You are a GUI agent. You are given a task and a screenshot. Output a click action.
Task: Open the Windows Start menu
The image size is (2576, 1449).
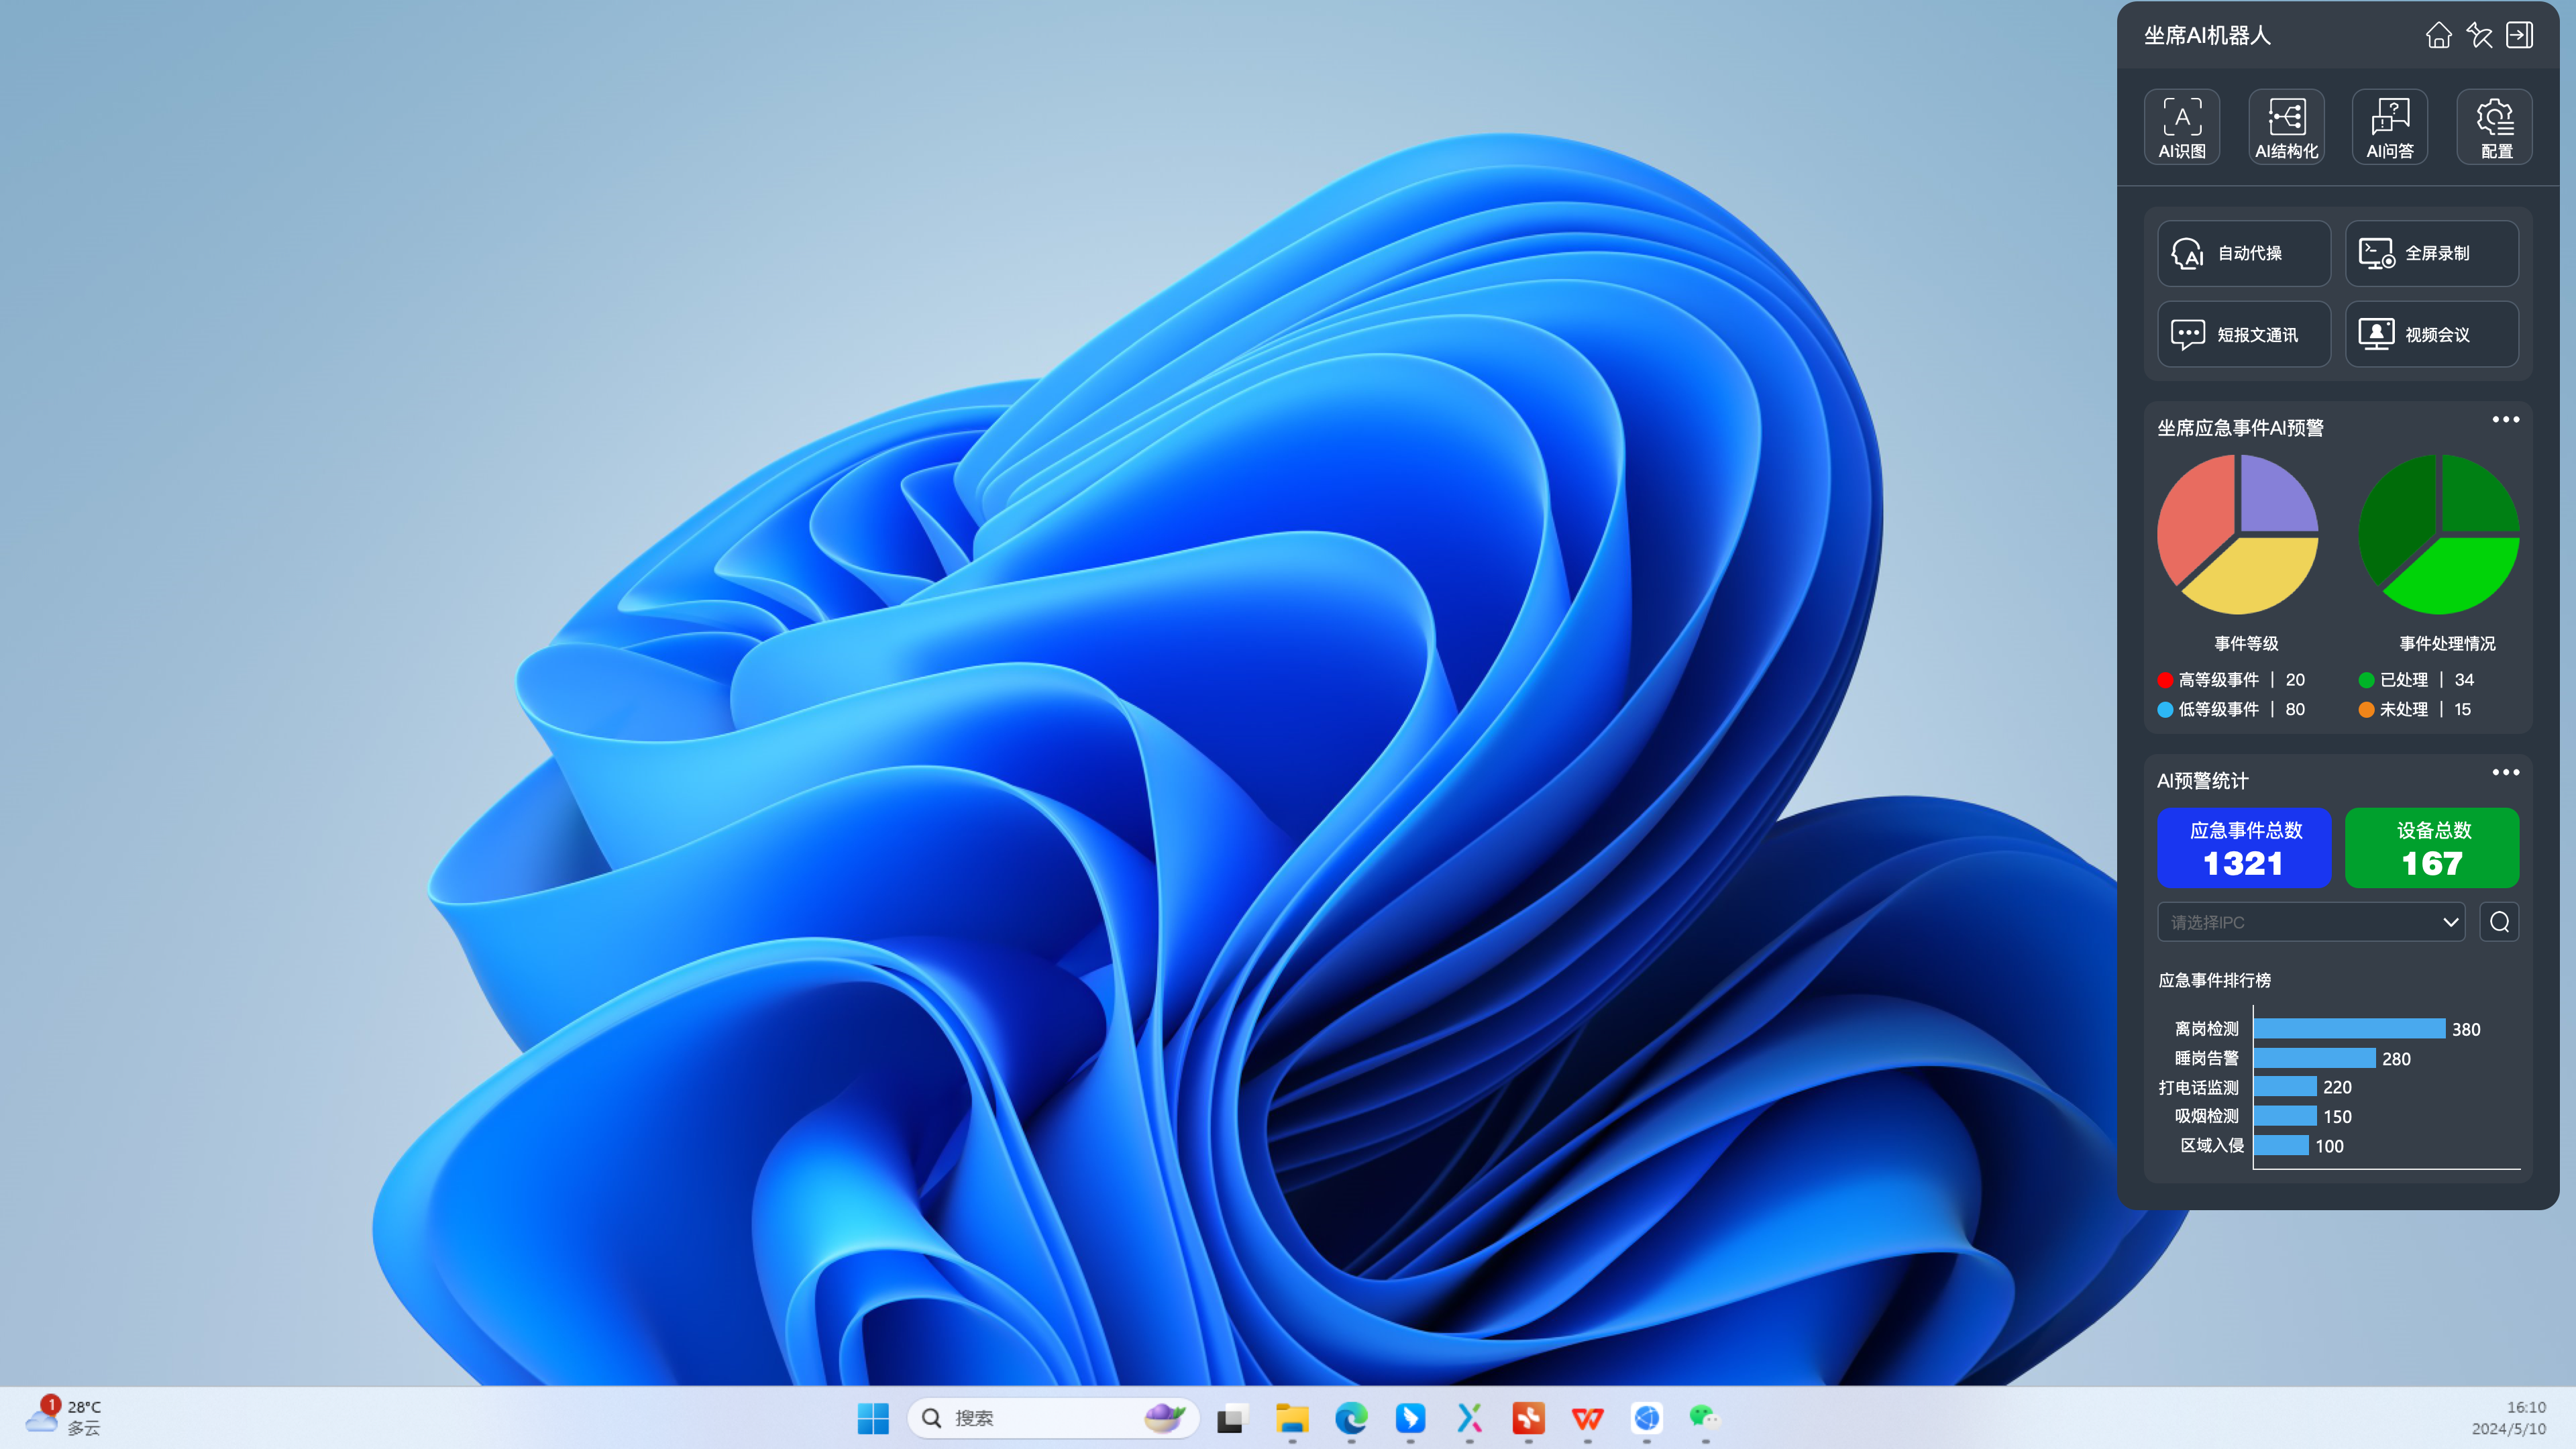coord(873,1418)
